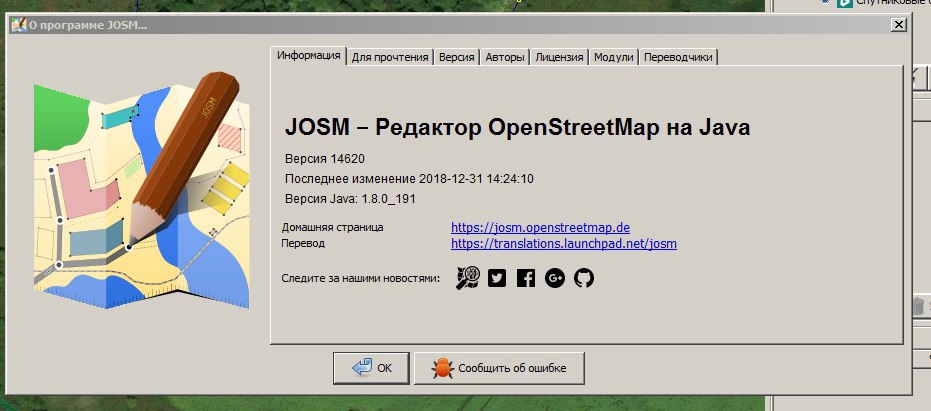The height and width of the screenshot is (411, 931).
Task: Click the Следите за нашими новостями label
Action: click(x=360, y=278)
